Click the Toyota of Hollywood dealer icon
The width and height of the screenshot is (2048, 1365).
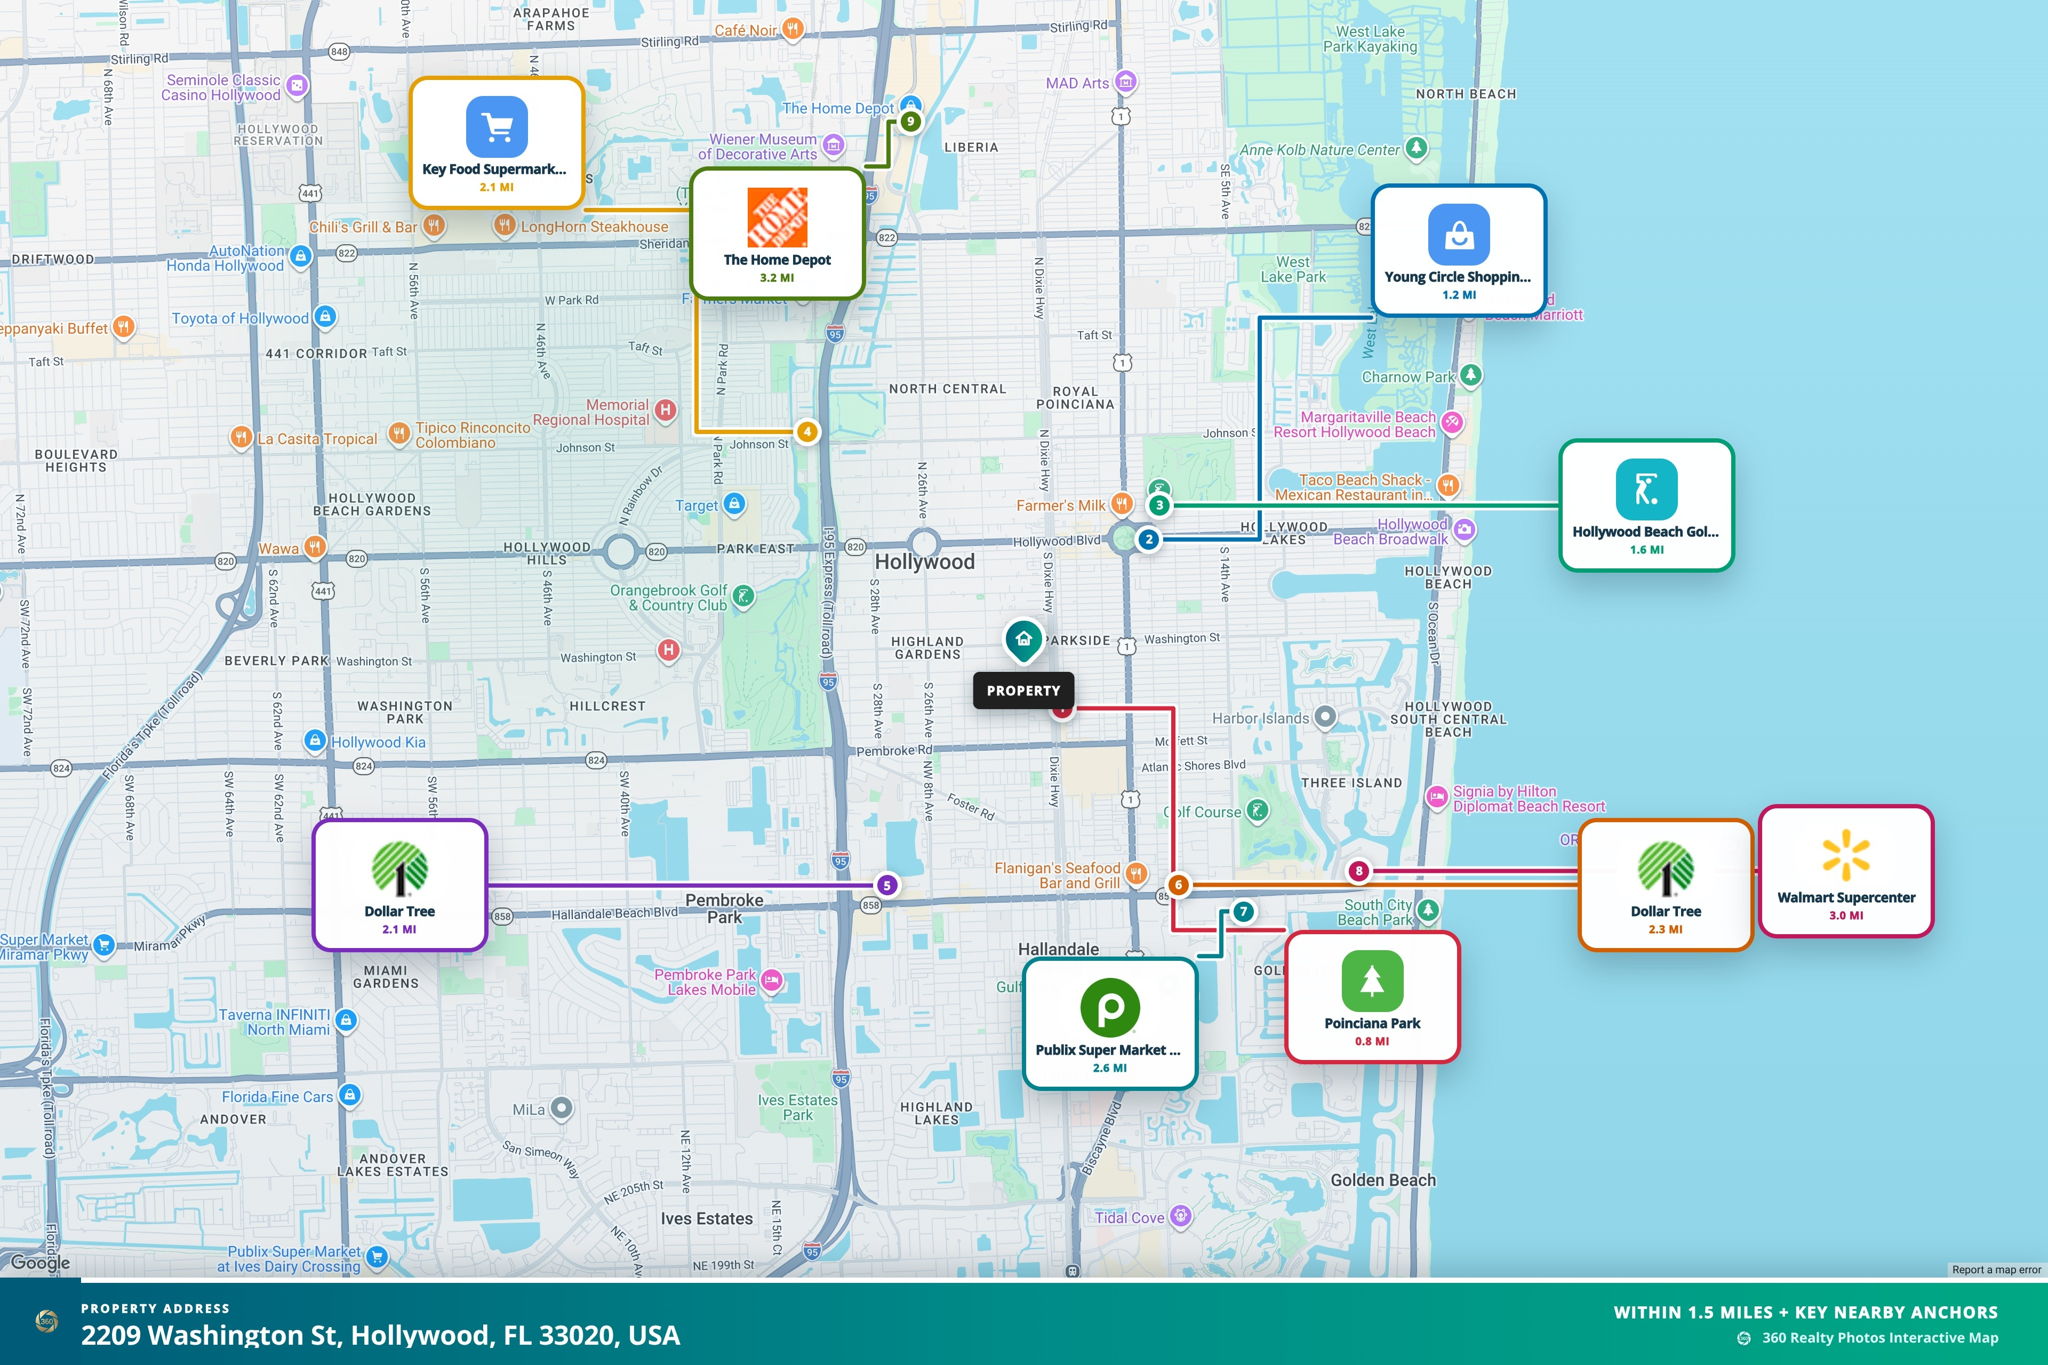[325, 317]
